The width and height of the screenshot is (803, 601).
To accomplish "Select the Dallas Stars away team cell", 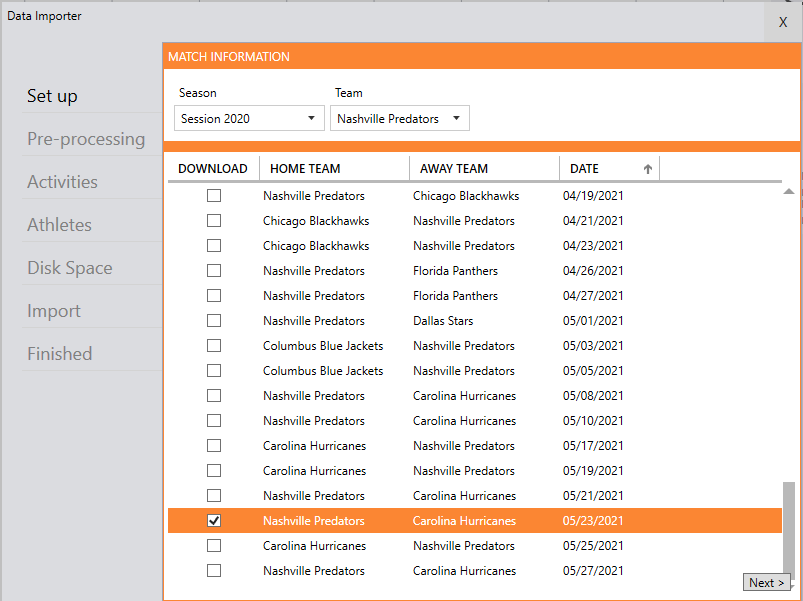I will point(443,320).
